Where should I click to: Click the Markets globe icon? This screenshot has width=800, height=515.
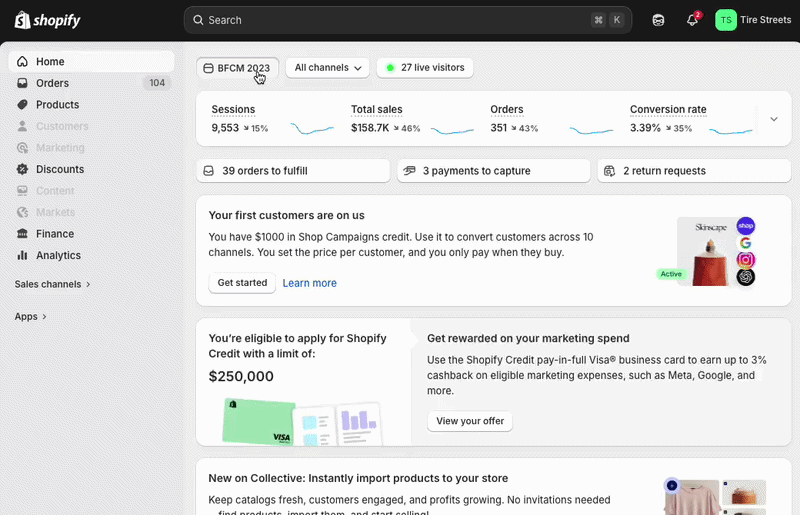(x=22, y=212)
